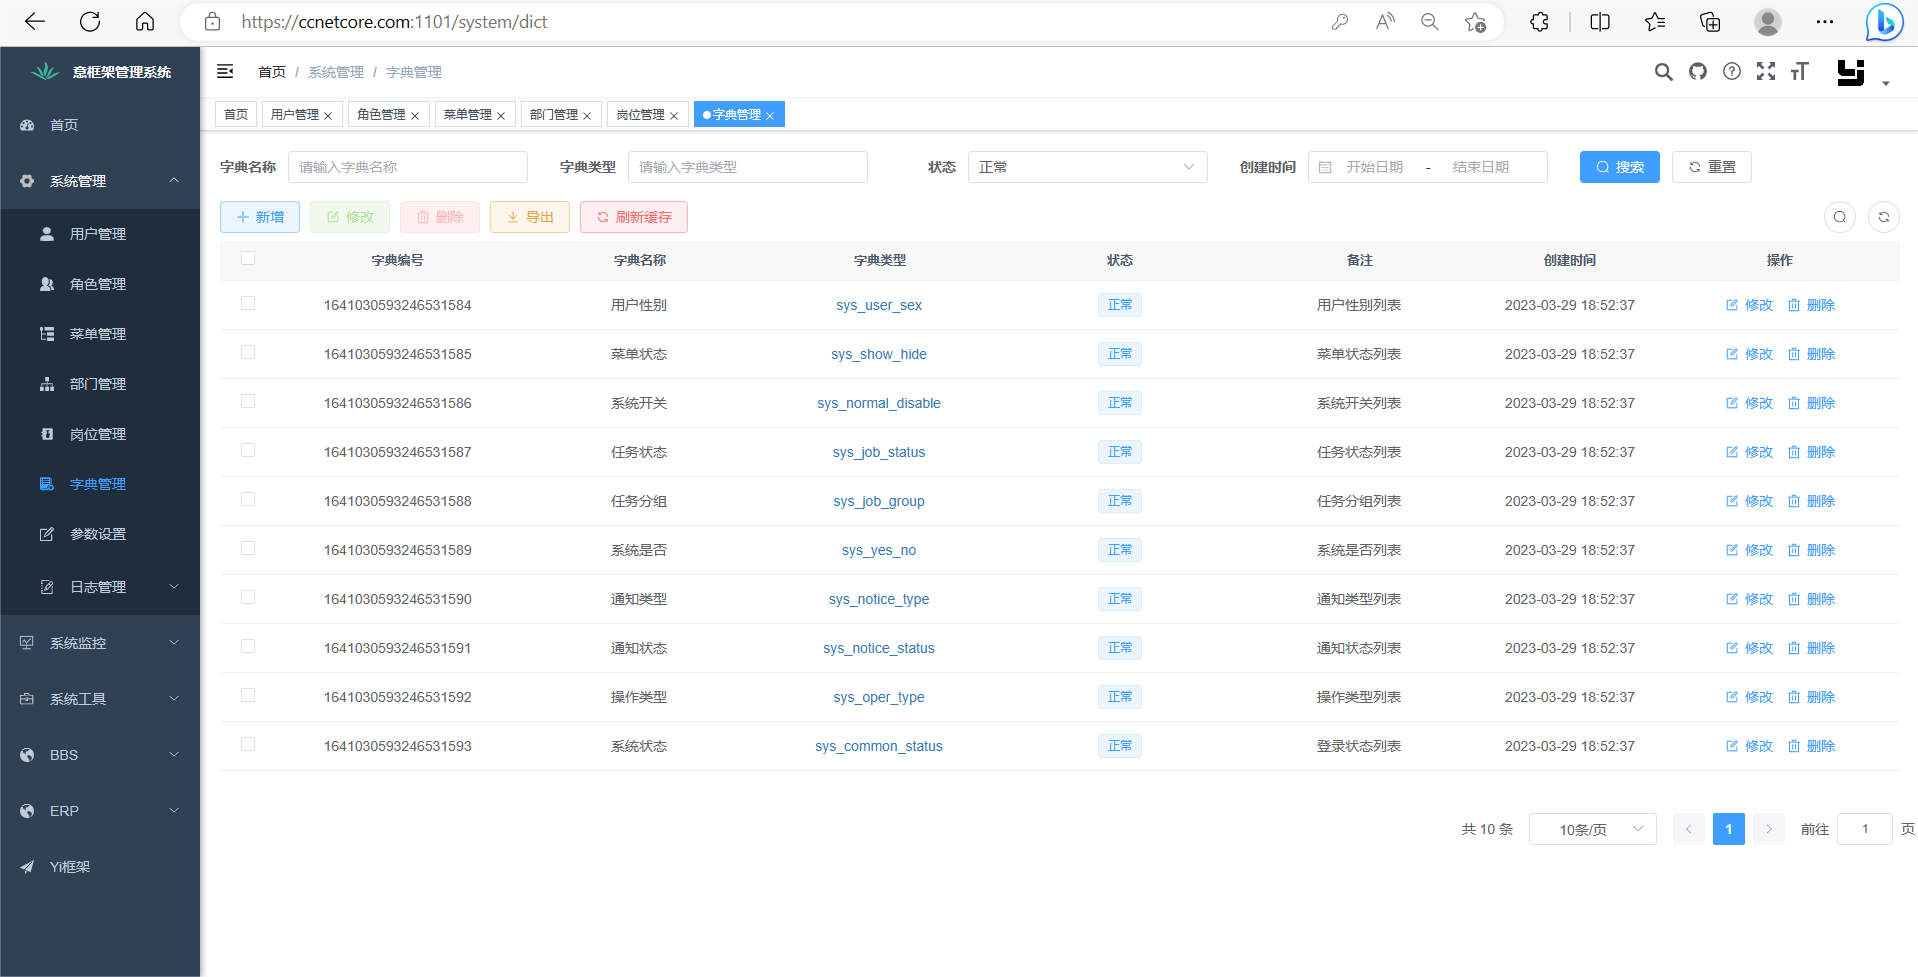The image size is (1918, 977).
Task: Type in the 字典名称 input field
Action: tap(407, 166)
